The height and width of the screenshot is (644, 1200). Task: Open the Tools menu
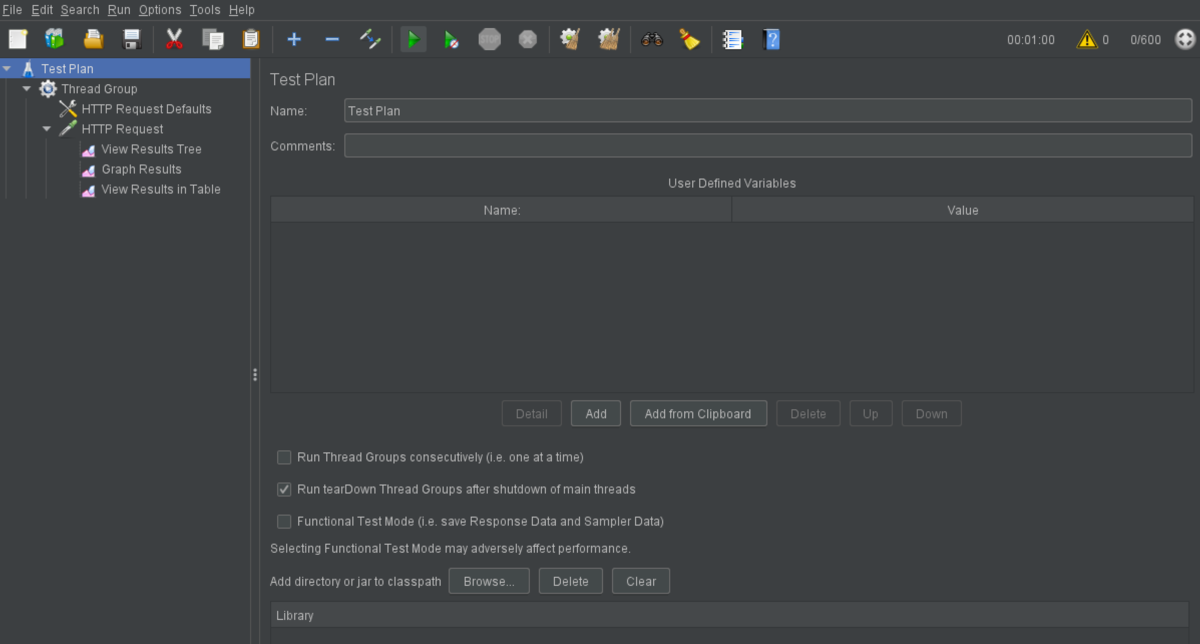(205, 9)
